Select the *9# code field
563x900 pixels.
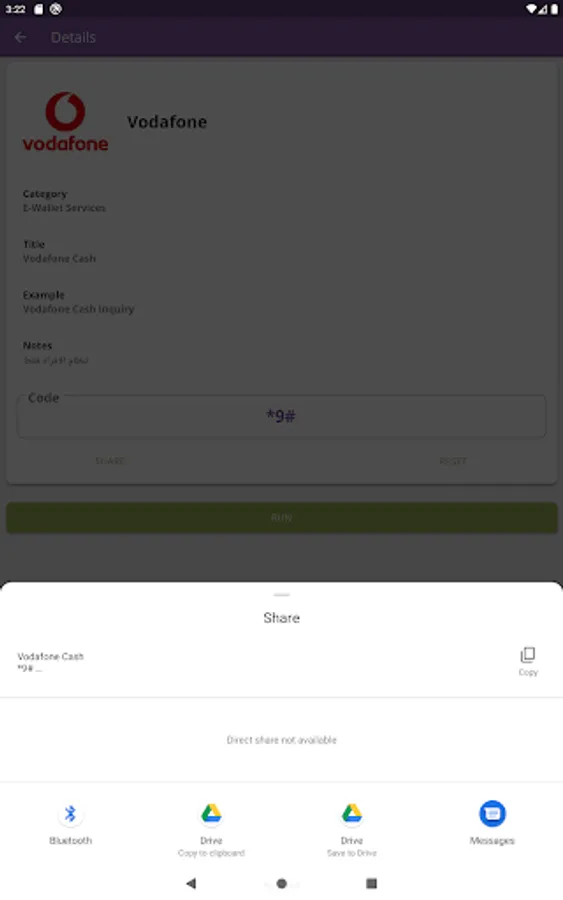tap(281, 416)
